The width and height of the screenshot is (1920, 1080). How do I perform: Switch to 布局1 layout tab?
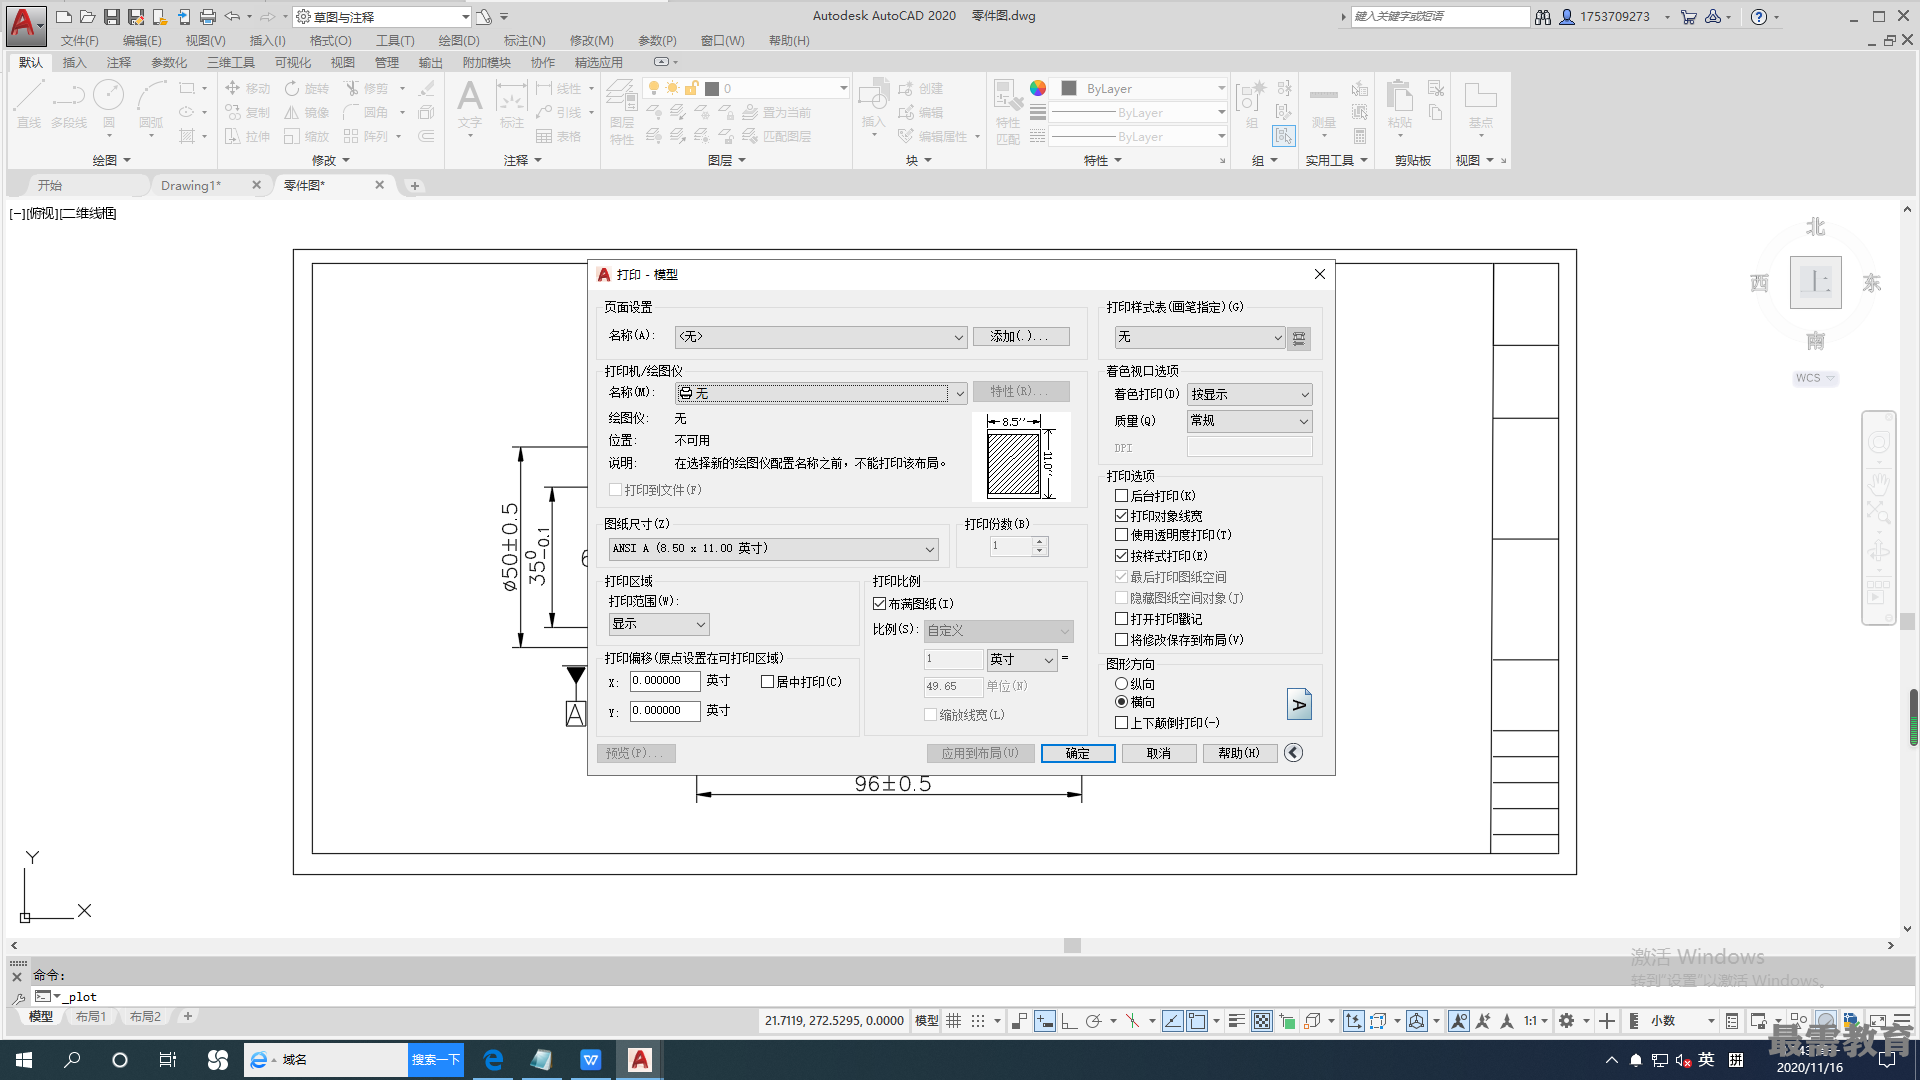[91, 1017]
